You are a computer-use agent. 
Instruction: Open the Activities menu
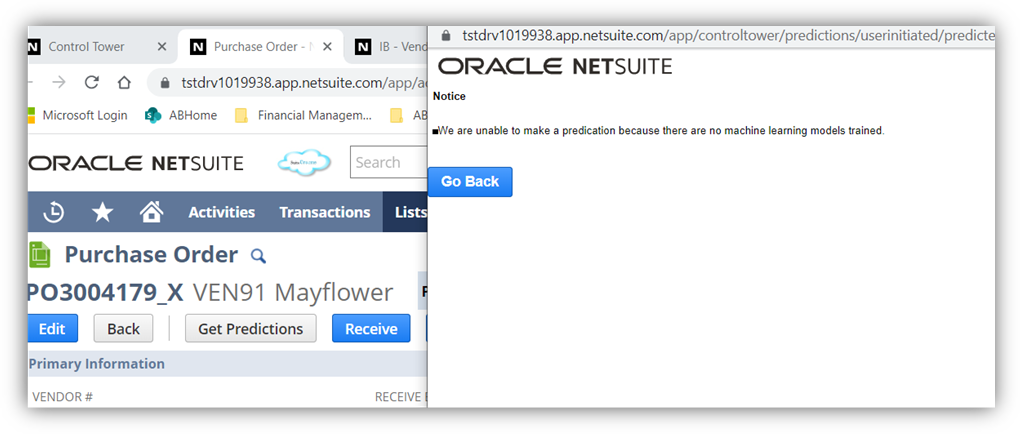222,212
